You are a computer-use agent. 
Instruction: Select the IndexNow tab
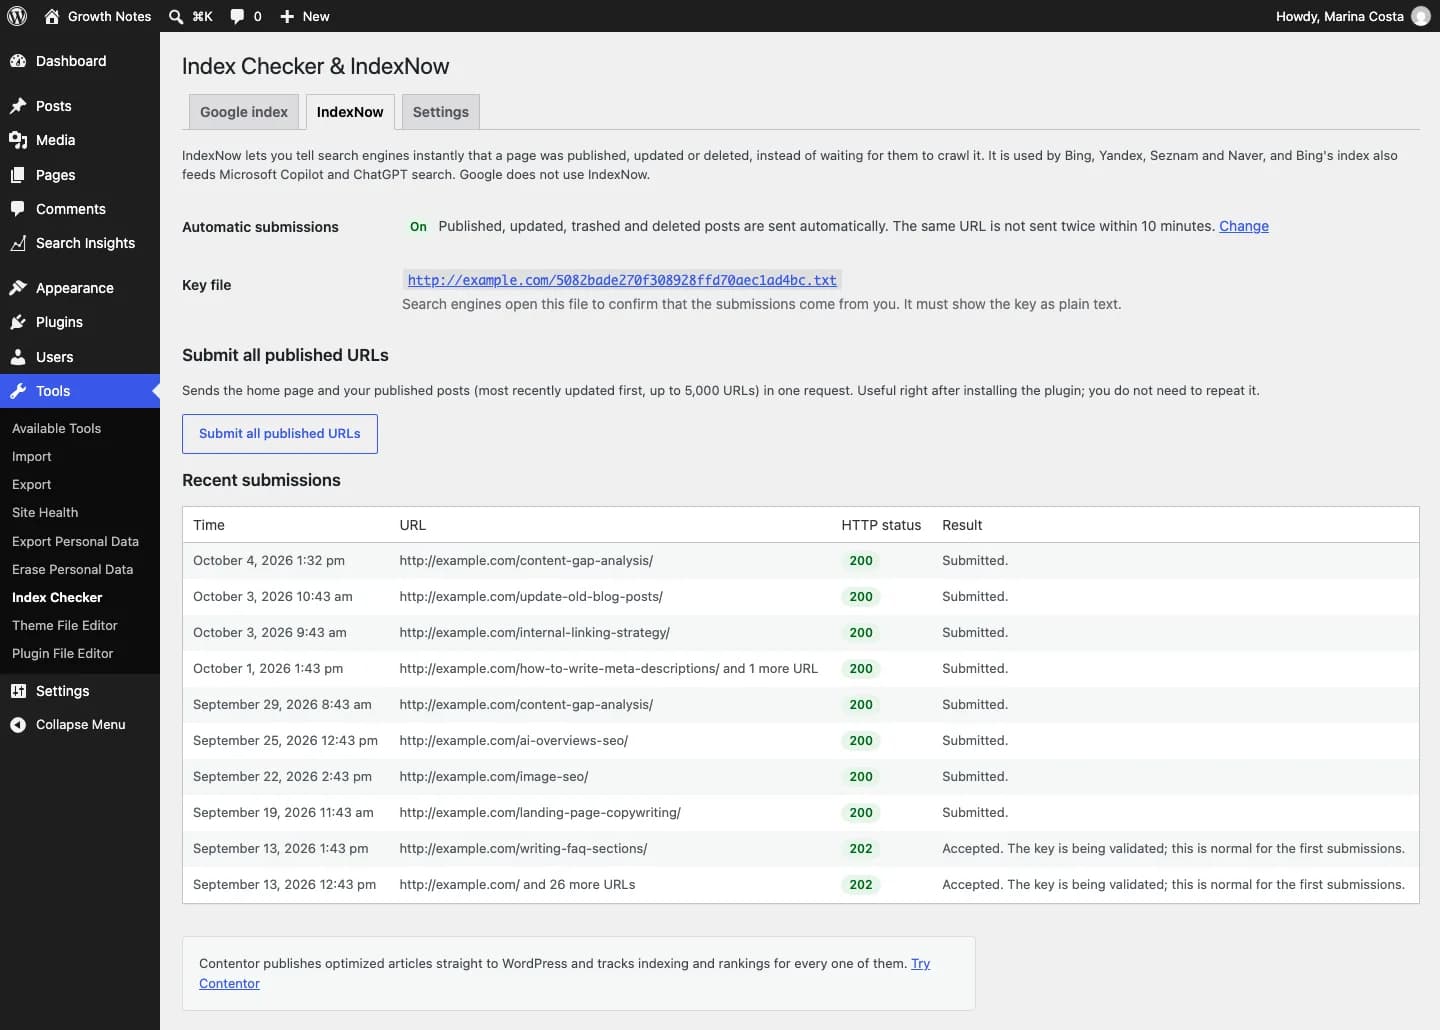(x=350, y=112)
